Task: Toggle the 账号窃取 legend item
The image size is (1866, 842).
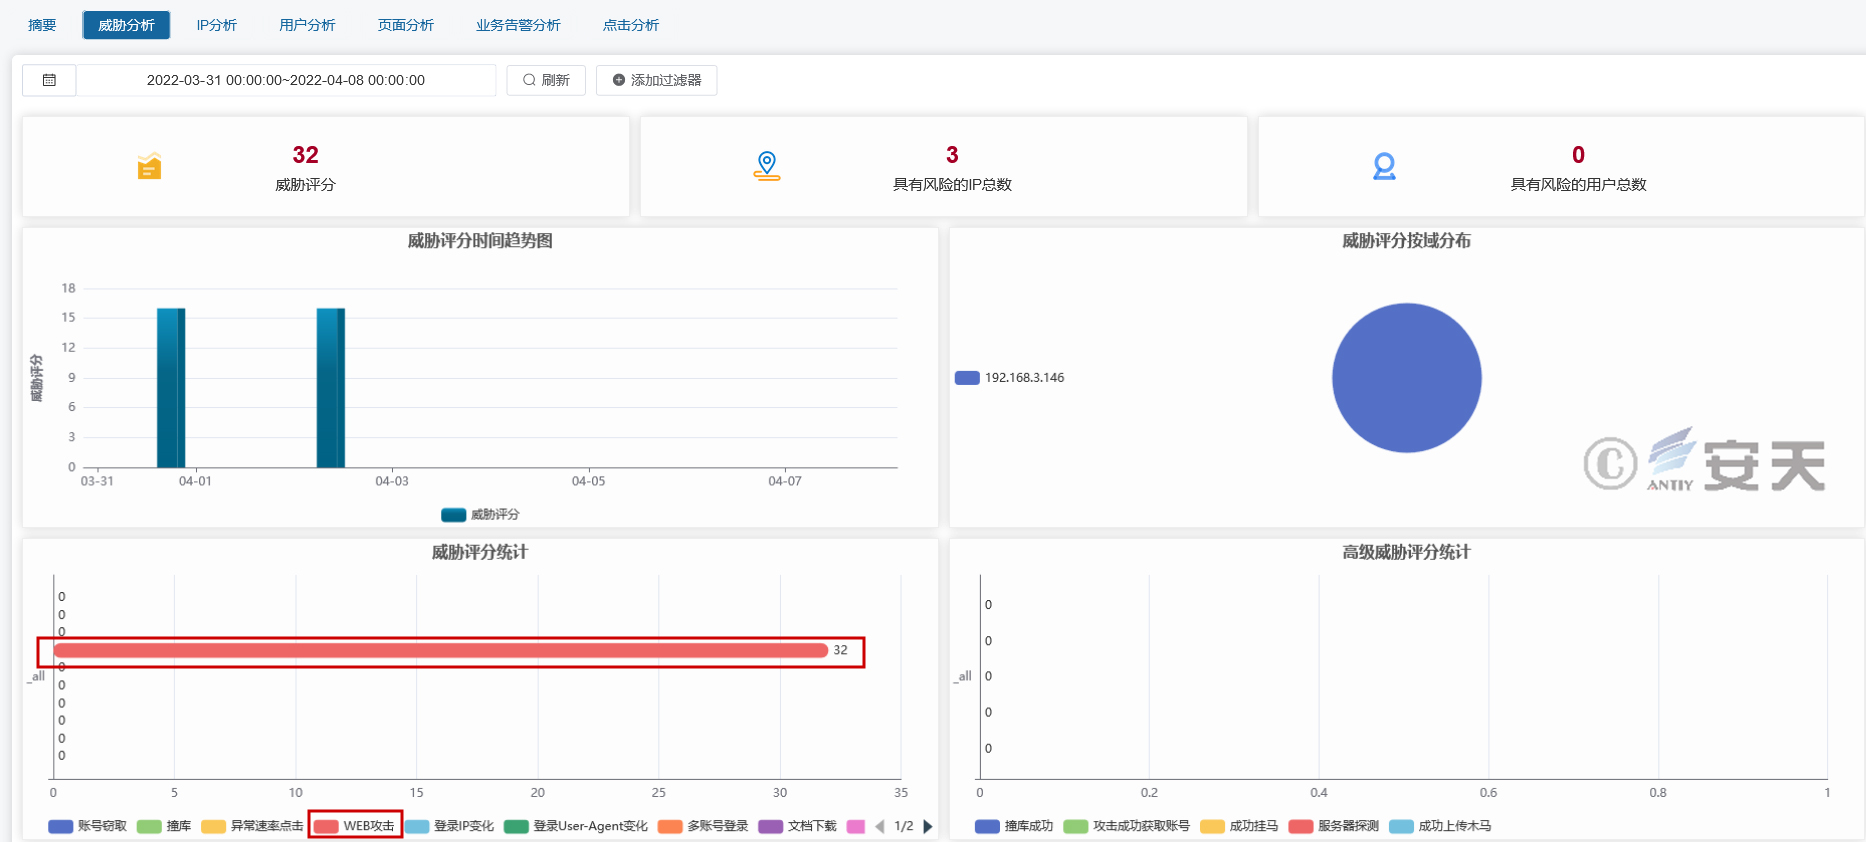Action: 88,826
